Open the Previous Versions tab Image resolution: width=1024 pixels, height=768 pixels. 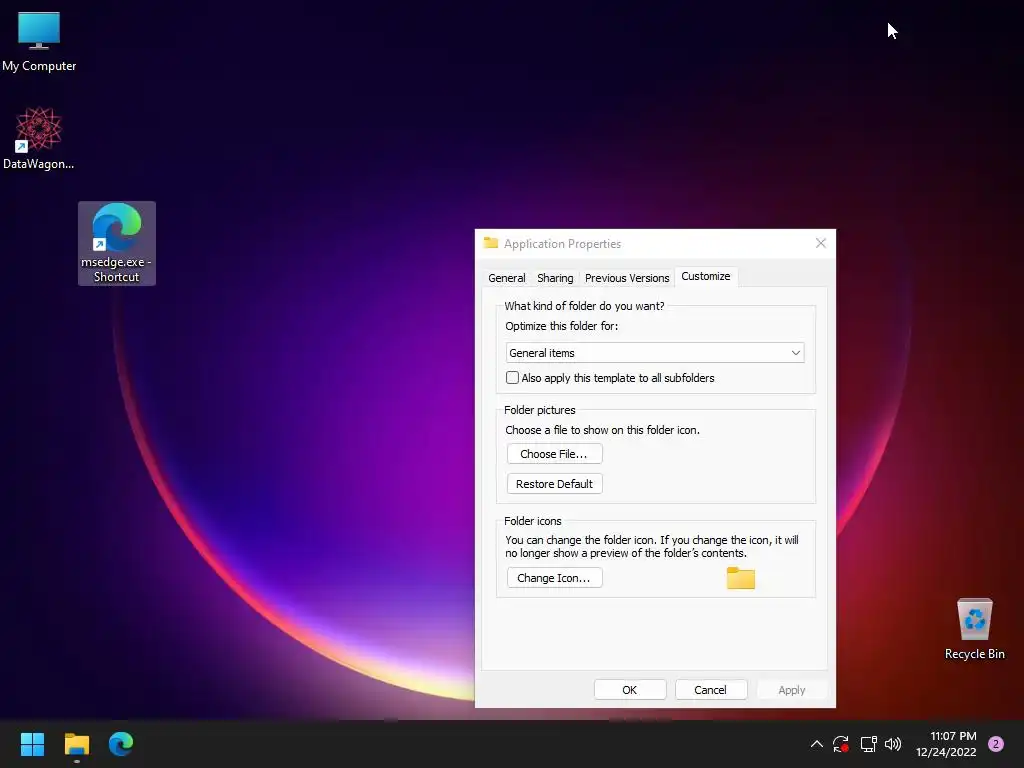pyautogui.click(x=627, y=278)
